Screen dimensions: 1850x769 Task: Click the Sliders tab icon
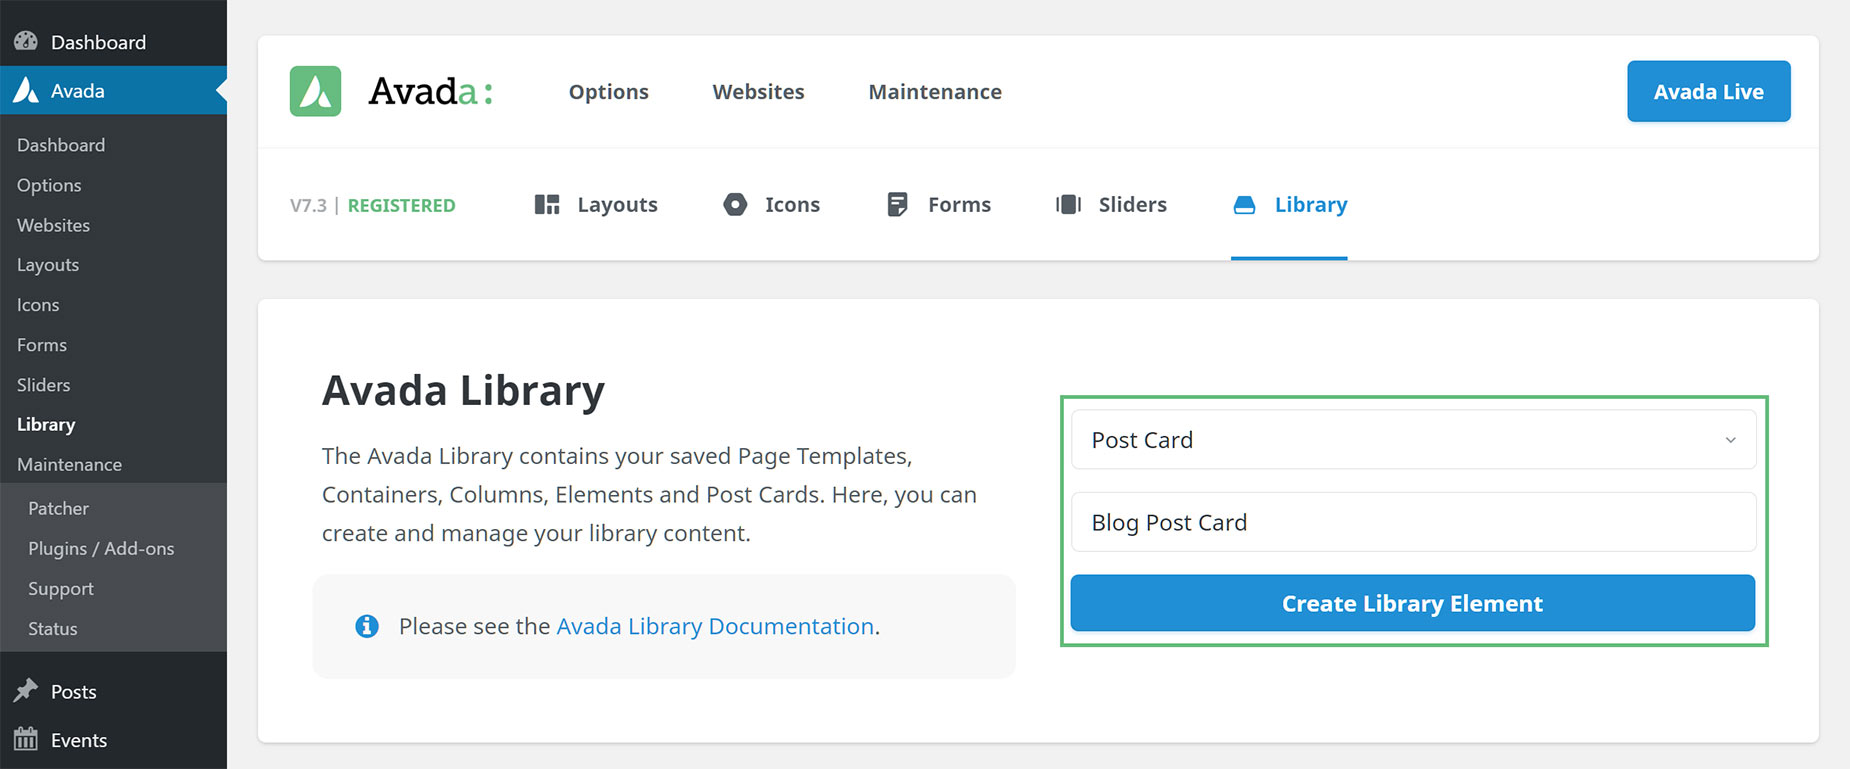[1068, 204]
